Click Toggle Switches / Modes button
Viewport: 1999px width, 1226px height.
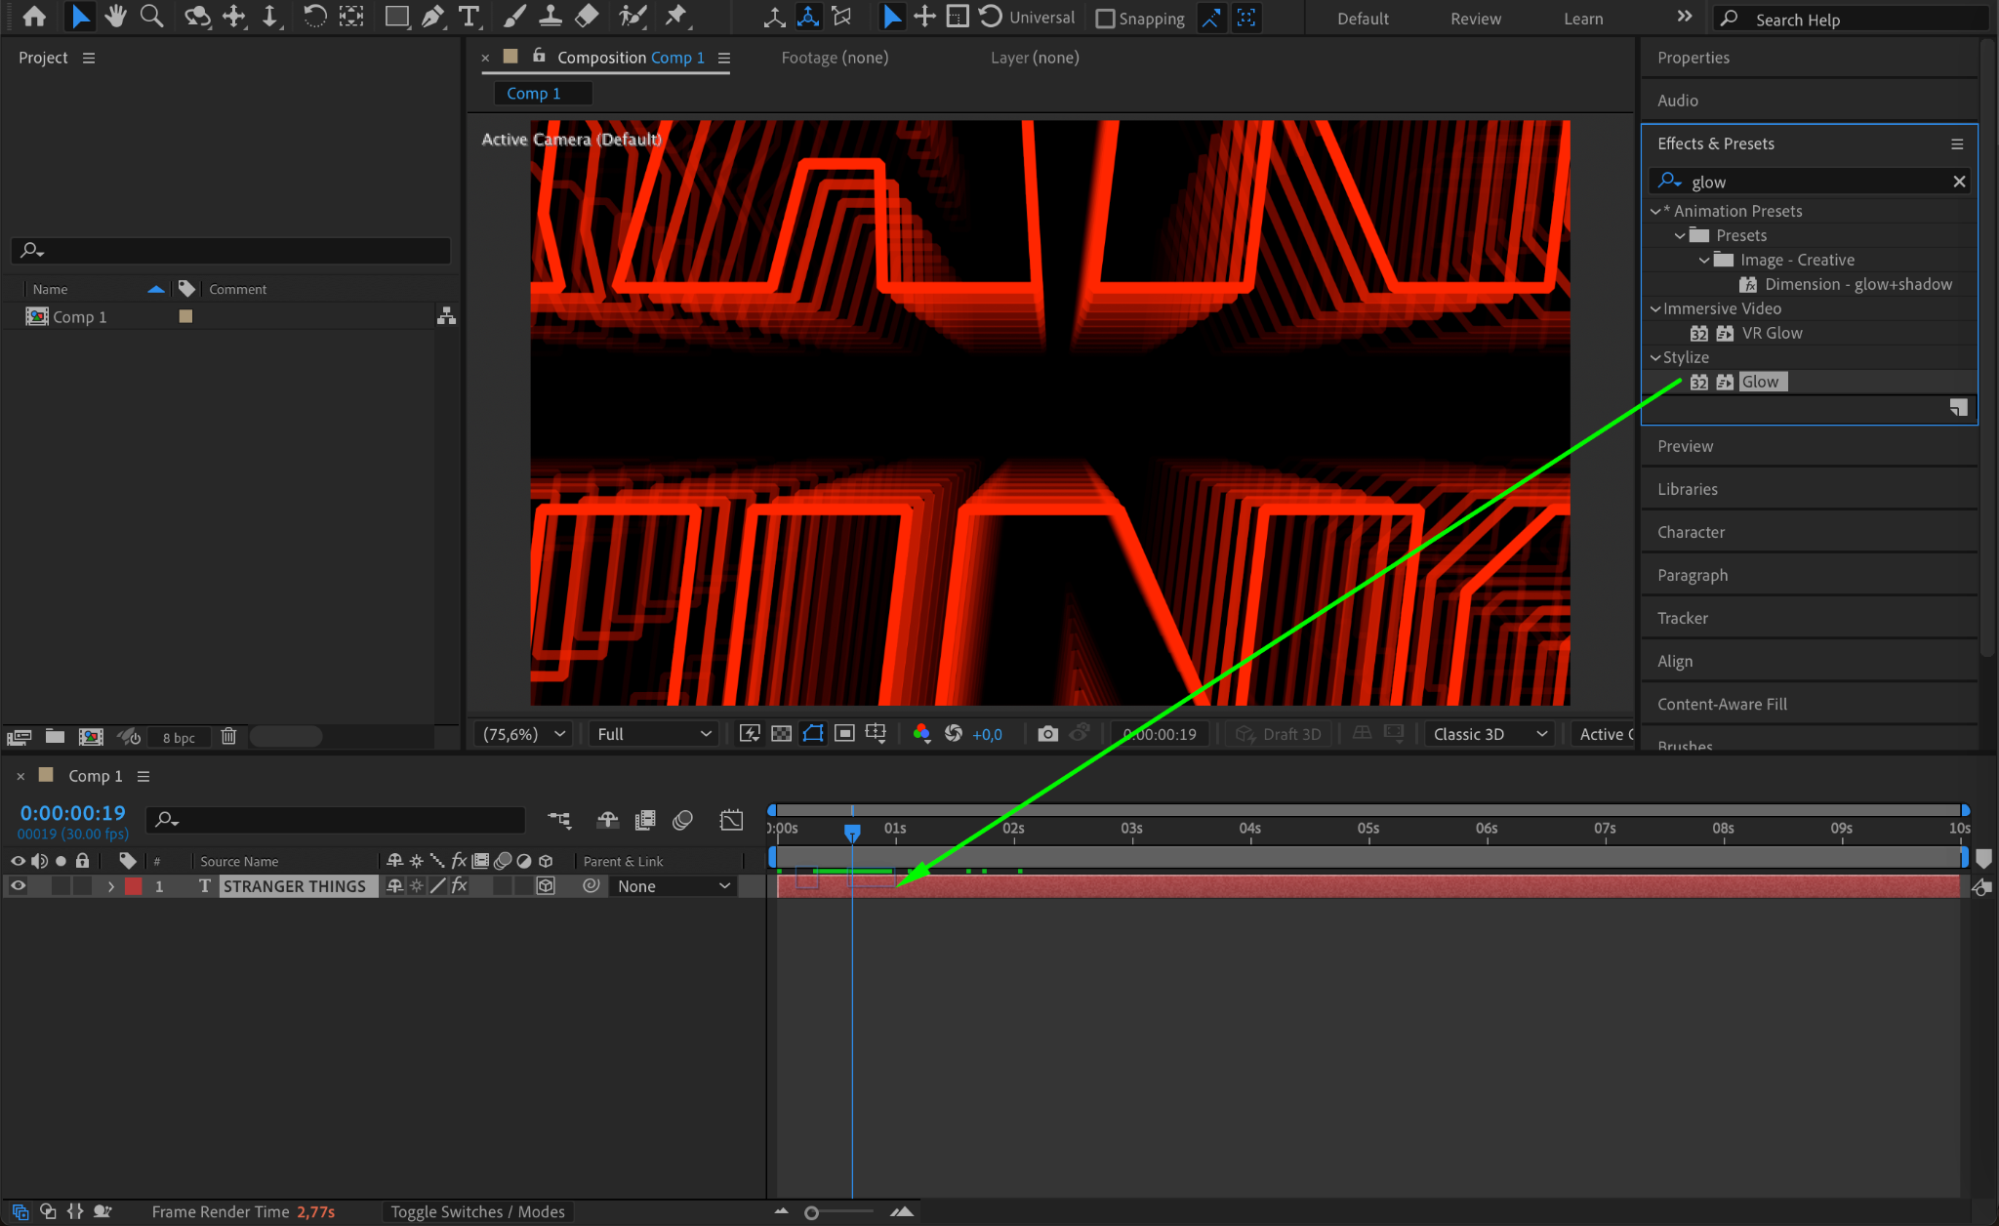[x=477, y=1212]
